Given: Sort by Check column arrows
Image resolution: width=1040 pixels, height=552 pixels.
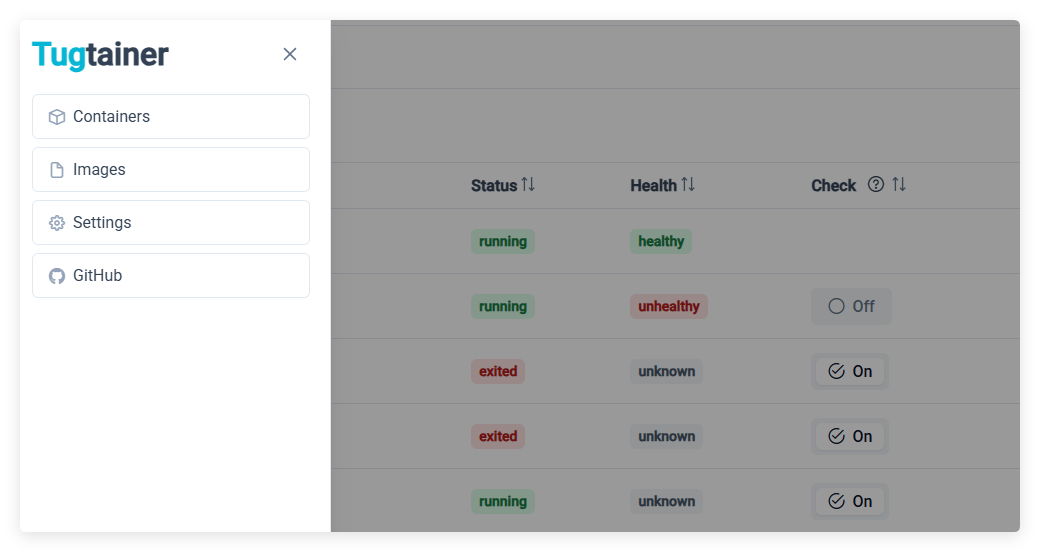Looking at the screenshot, I should coord(899,184).
